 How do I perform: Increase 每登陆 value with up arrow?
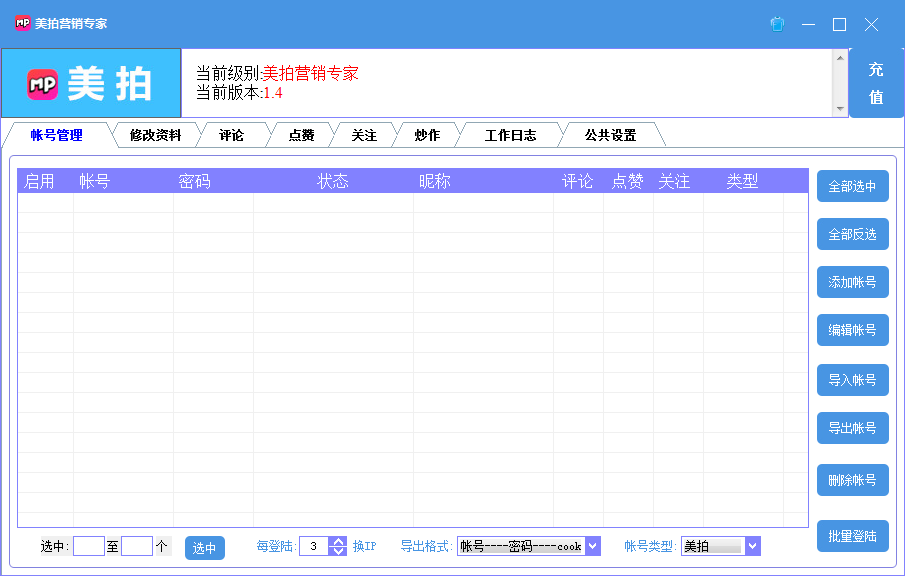(338, 541)
